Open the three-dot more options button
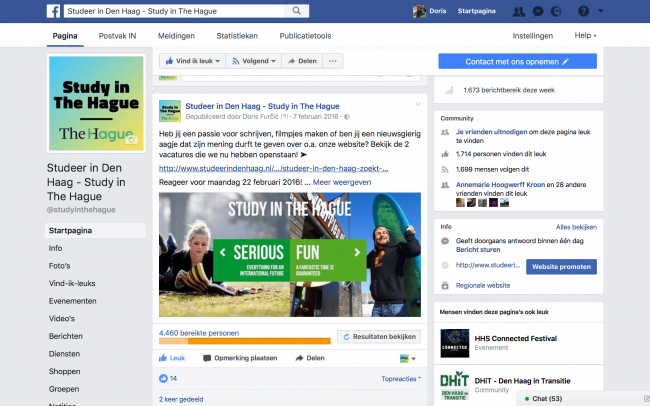This screenshot has height=406, width=650. point(332,61)
